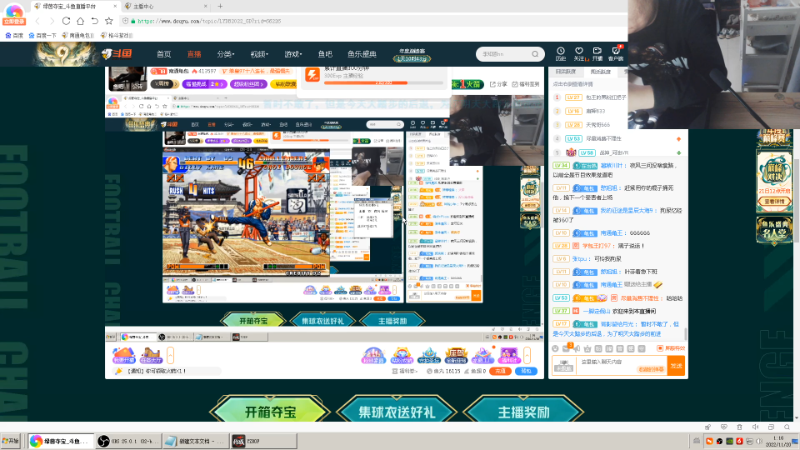Click the orange recharge button under the gift bar
The height and width of the screenshot is (450, 800).
[x=500, y=371]
